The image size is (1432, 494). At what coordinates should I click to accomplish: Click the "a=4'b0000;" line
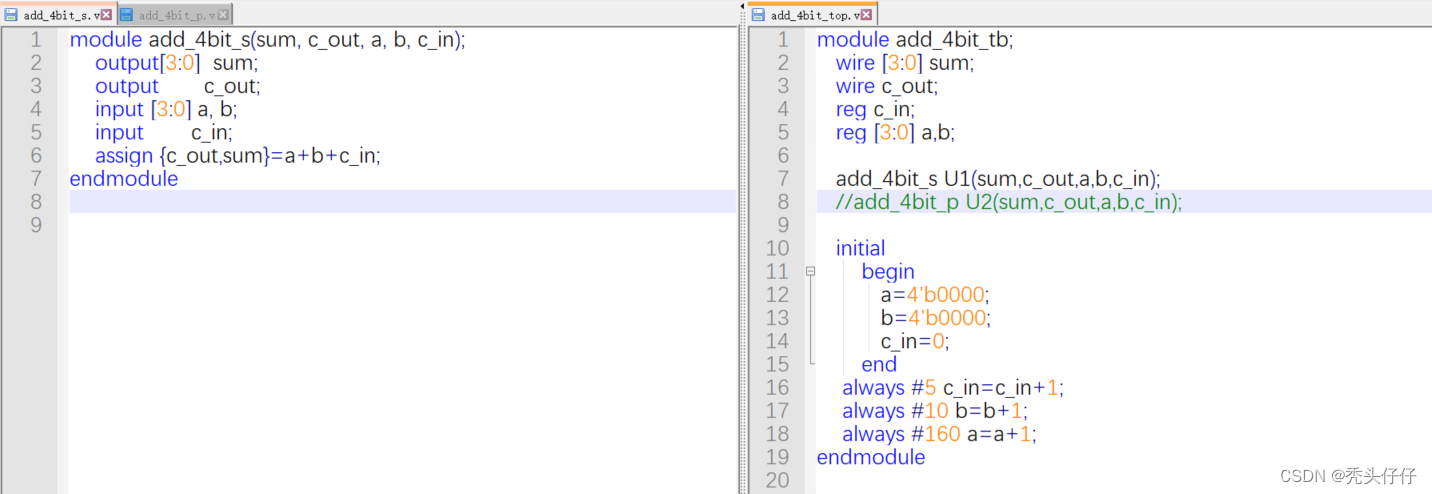pos(935,295)
